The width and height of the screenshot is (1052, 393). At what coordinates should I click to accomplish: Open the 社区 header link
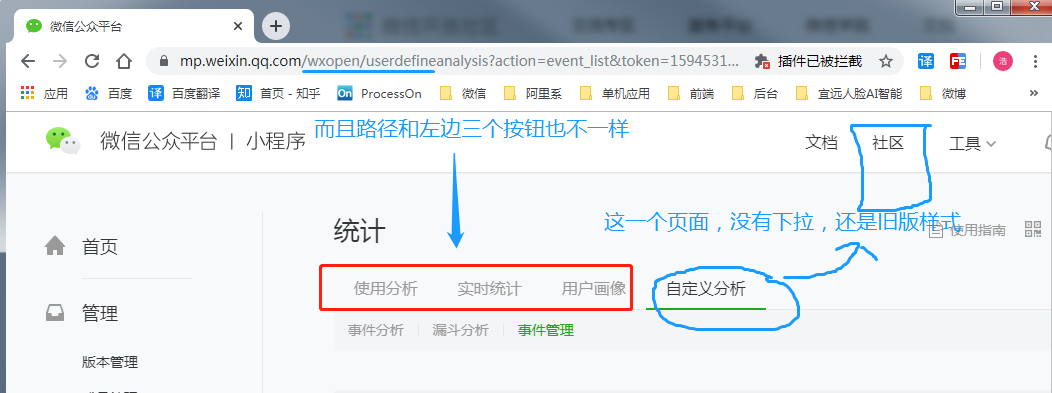(x=888, y=143)
